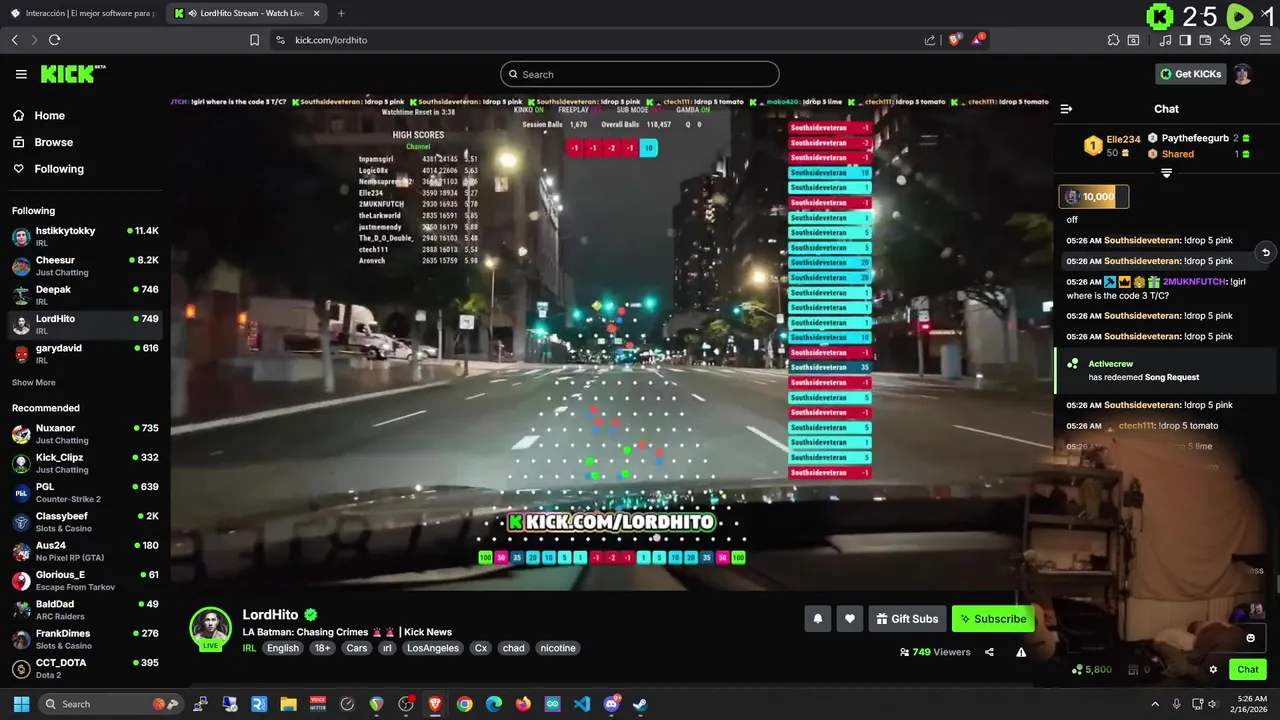Open Discord from the taskbar
Image resolution: width=1280 pixels, height=720 pixels.
click(611, 704)
